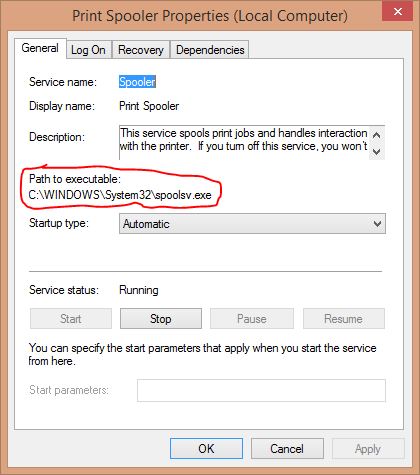Close the Print Spooler Properties window
This screenshot has width=420, height=475.
click(x=398, y=11)
